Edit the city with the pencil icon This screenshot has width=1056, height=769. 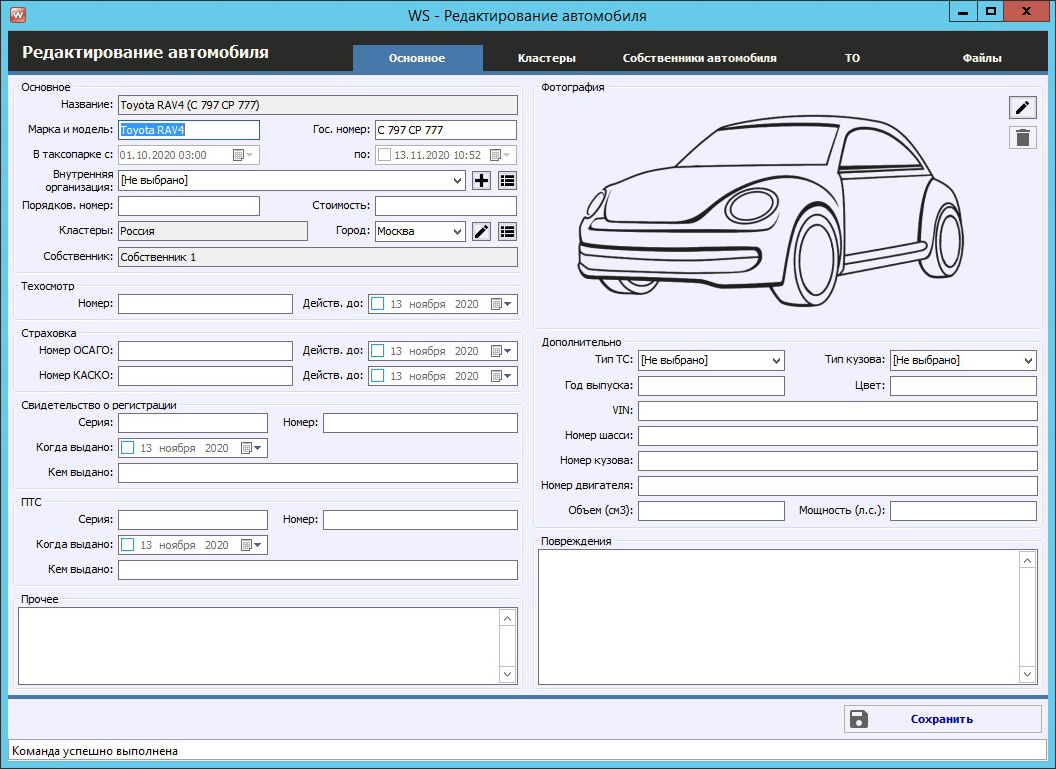click(x=481, y=231)
